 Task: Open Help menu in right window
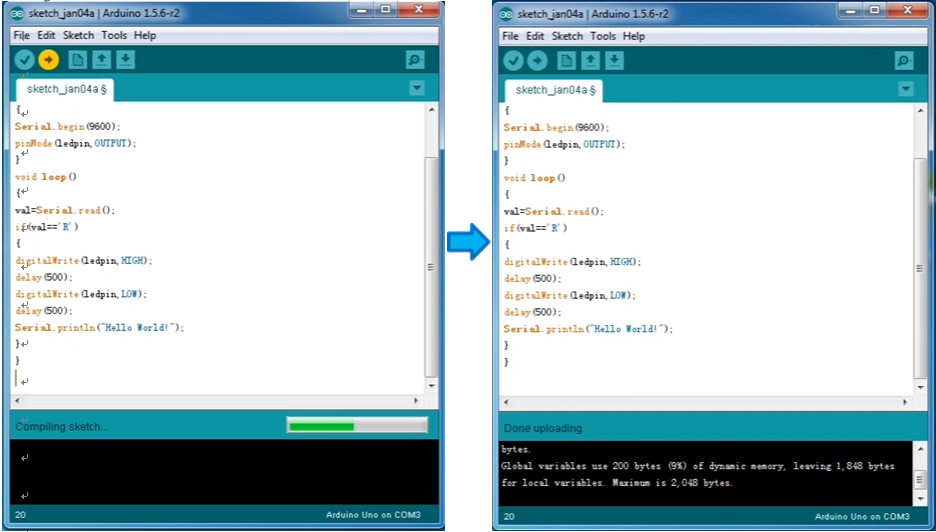point(634,36)
